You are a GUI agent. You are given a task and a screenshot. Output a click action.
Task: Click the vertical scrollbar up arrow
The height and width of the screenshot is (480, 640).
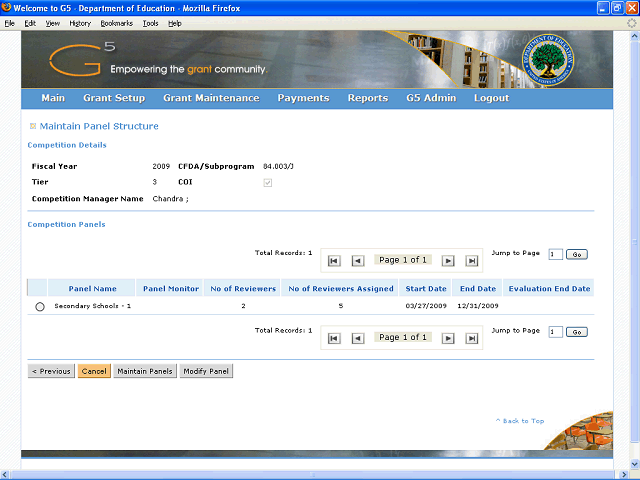click(x=635, y=36)
